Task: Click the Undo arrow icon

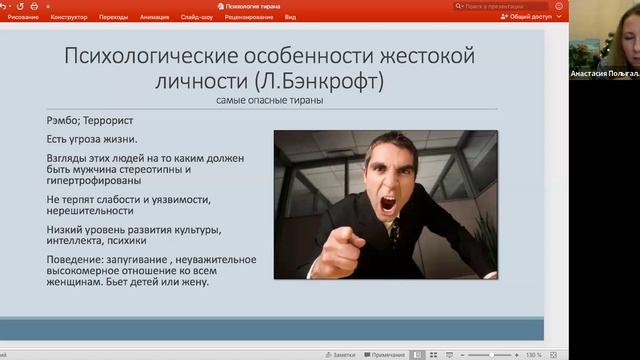Action: (x=3, y=6)
